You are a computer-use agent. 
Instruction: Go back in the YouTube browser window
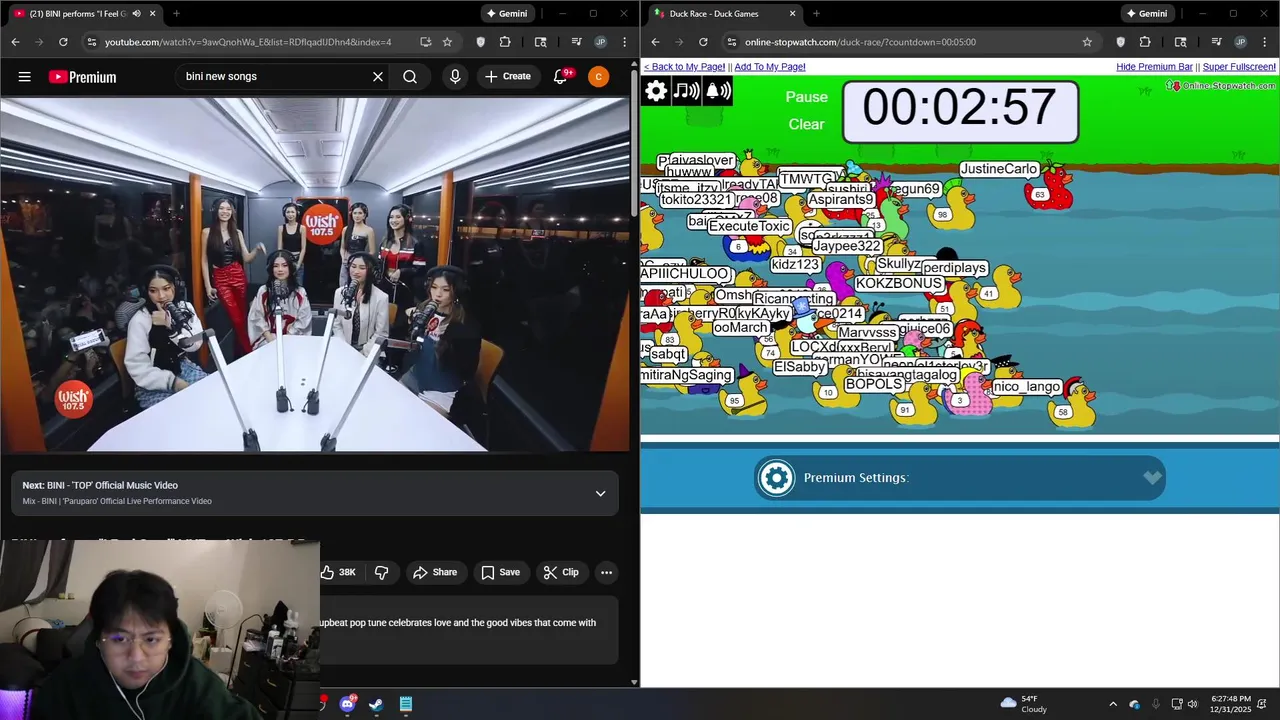[x=15, y=42]
